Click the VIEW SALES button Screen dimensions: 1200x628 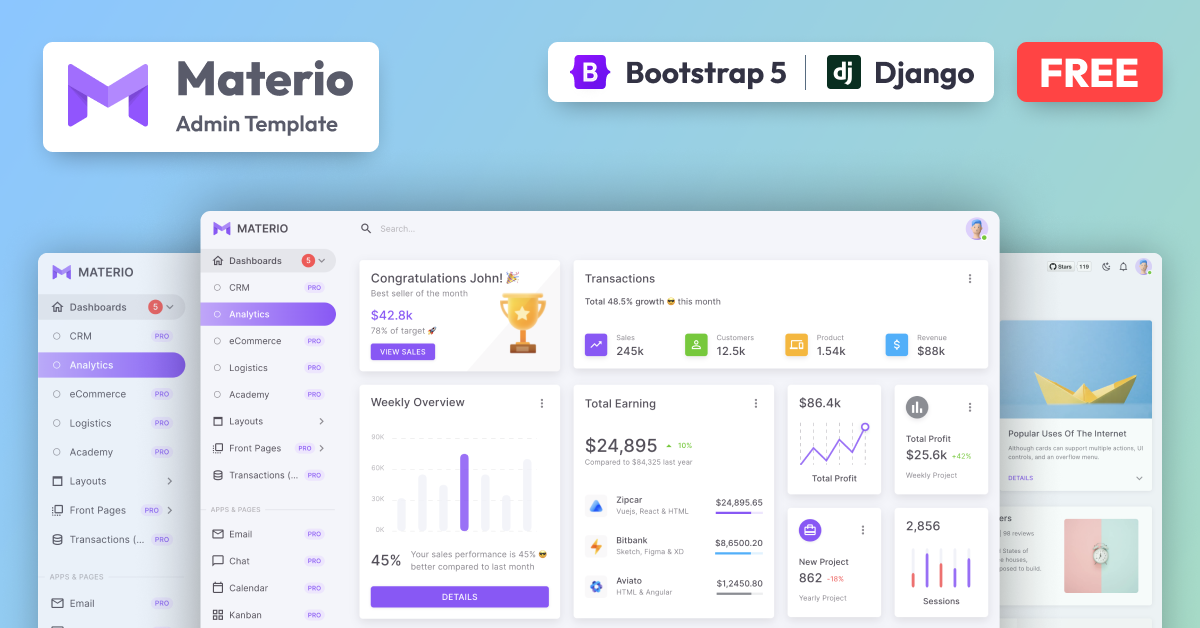tap(403, 352)
